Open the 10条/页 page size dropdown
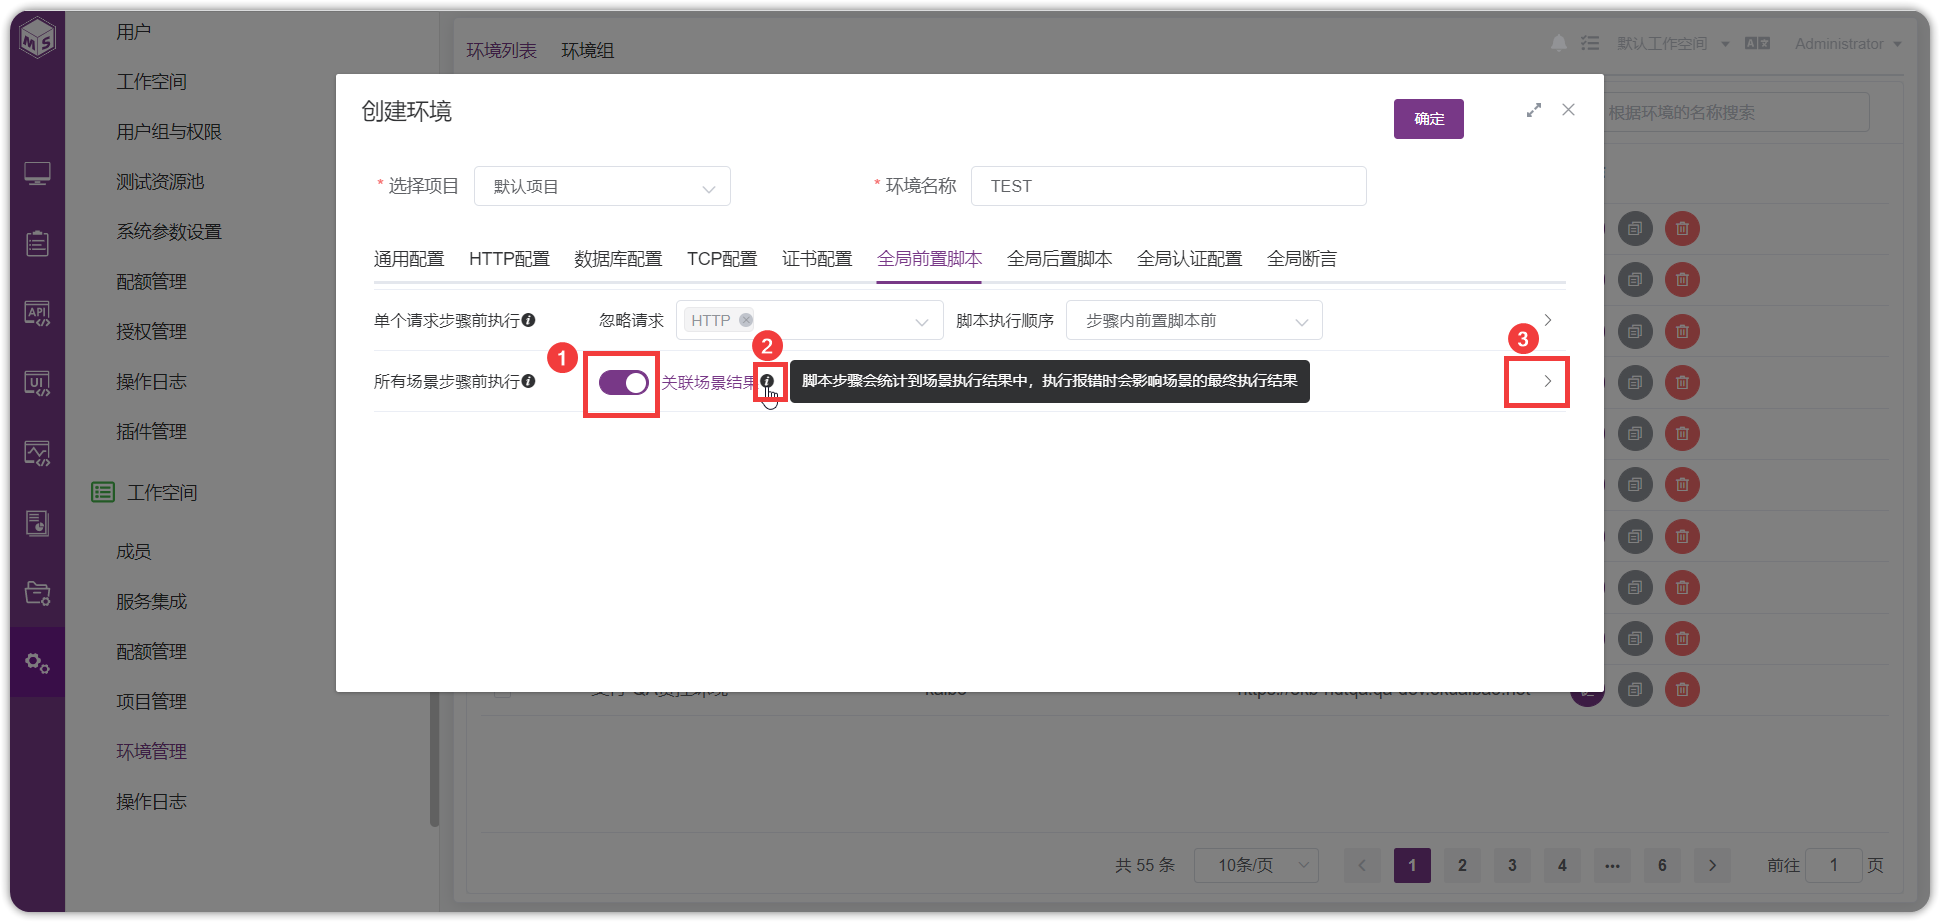The height and width of the screenshot is (922, 1940). tap(1256, 865)
